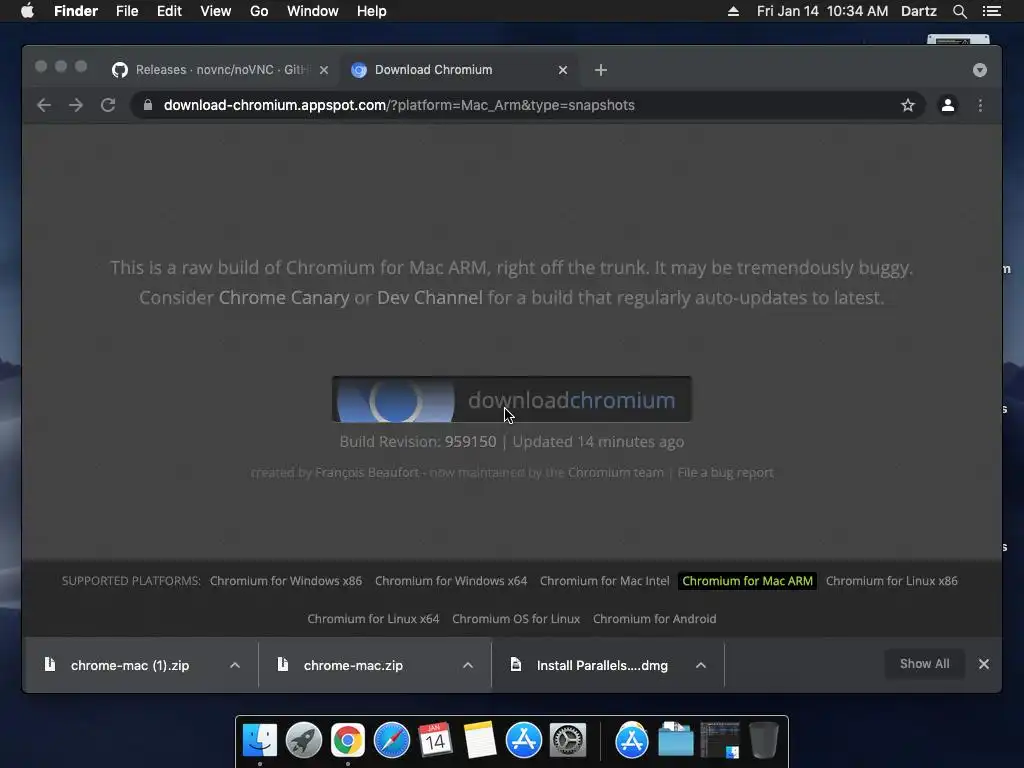Open the File menu
This screenshot has width=1024, height=768.
[x=127, y=11]
